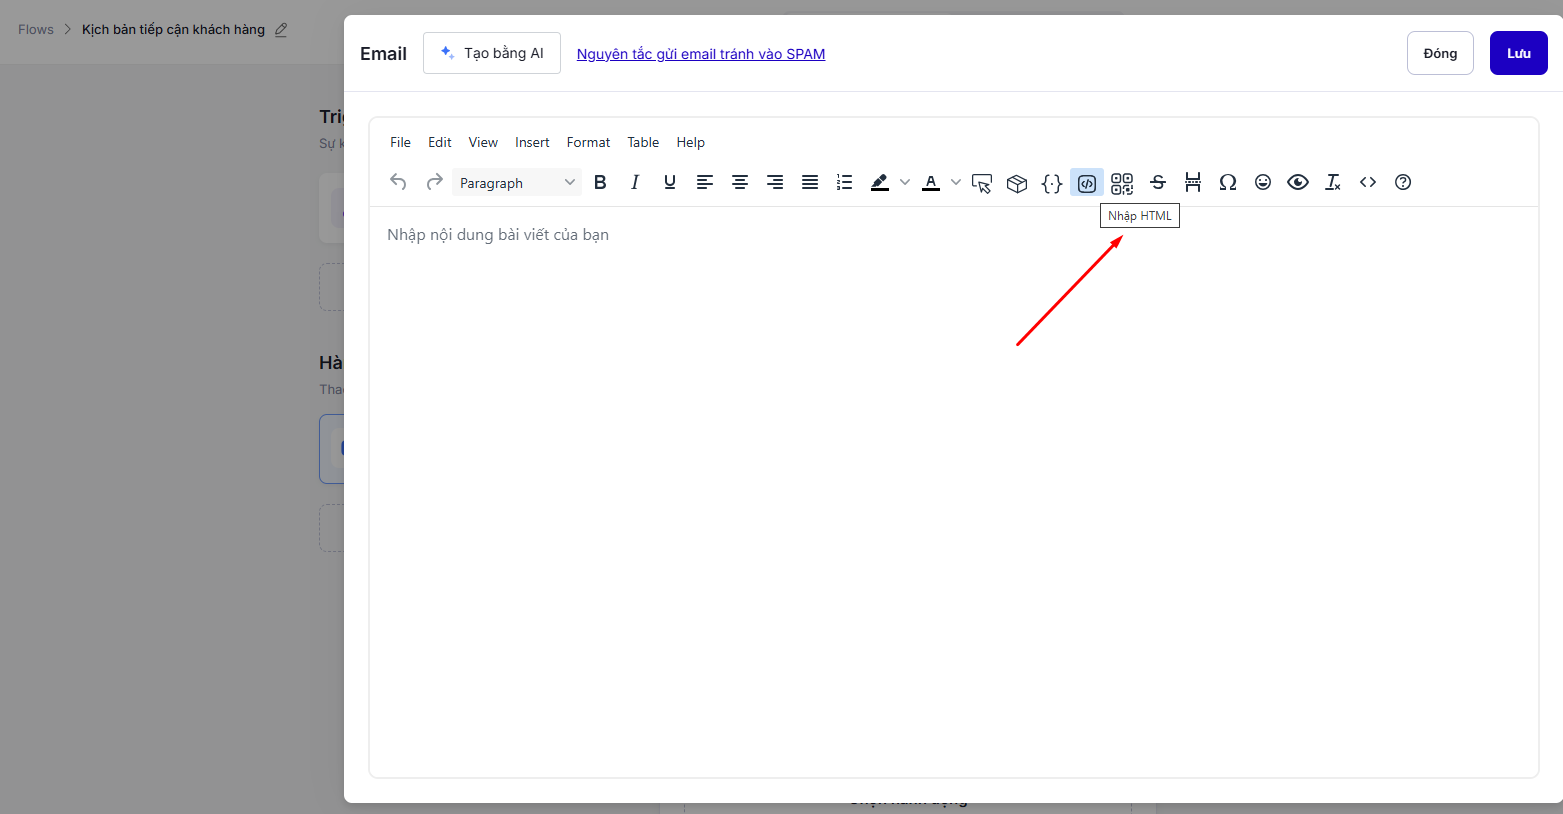
Task: Toggle bold formatting
Action: pos(600,182)
